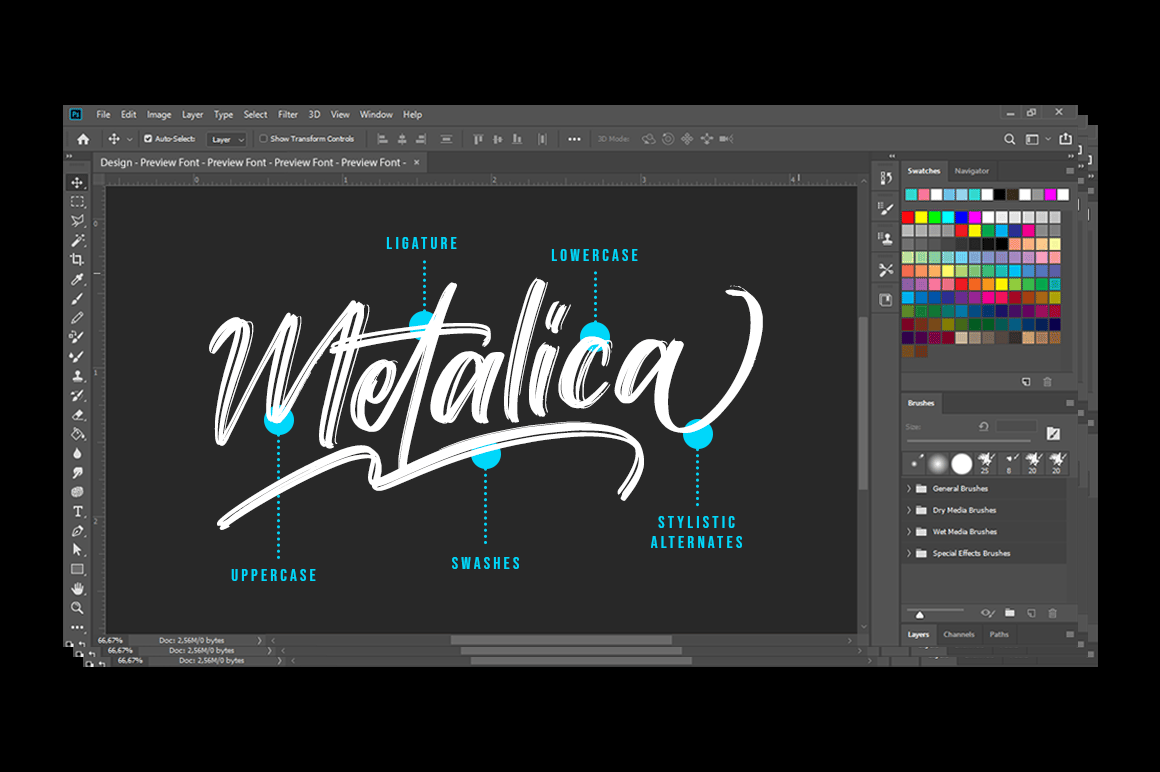Image resolution: width=1160 pixels, height=772 pixels.
Task: Open the File menu
Action: click(x=103, y=115)
